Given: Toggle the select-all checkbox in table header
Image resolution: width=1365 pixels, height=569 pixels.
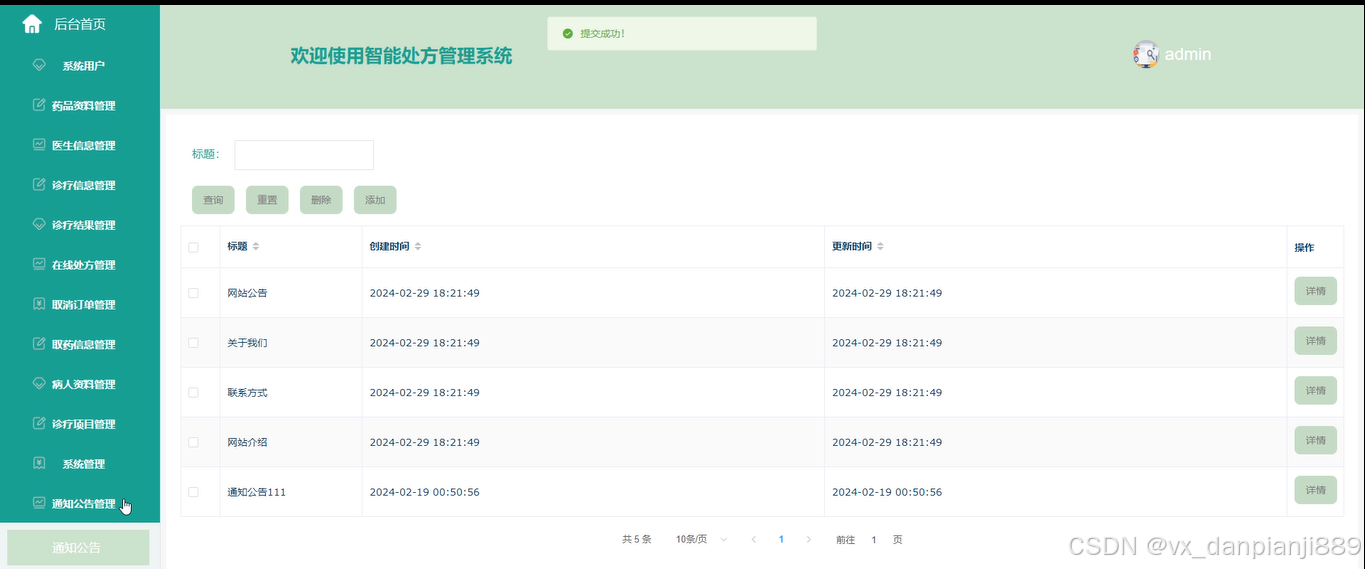Looking at the screenshot, I should pyautogui.click(x=194, y=248).
